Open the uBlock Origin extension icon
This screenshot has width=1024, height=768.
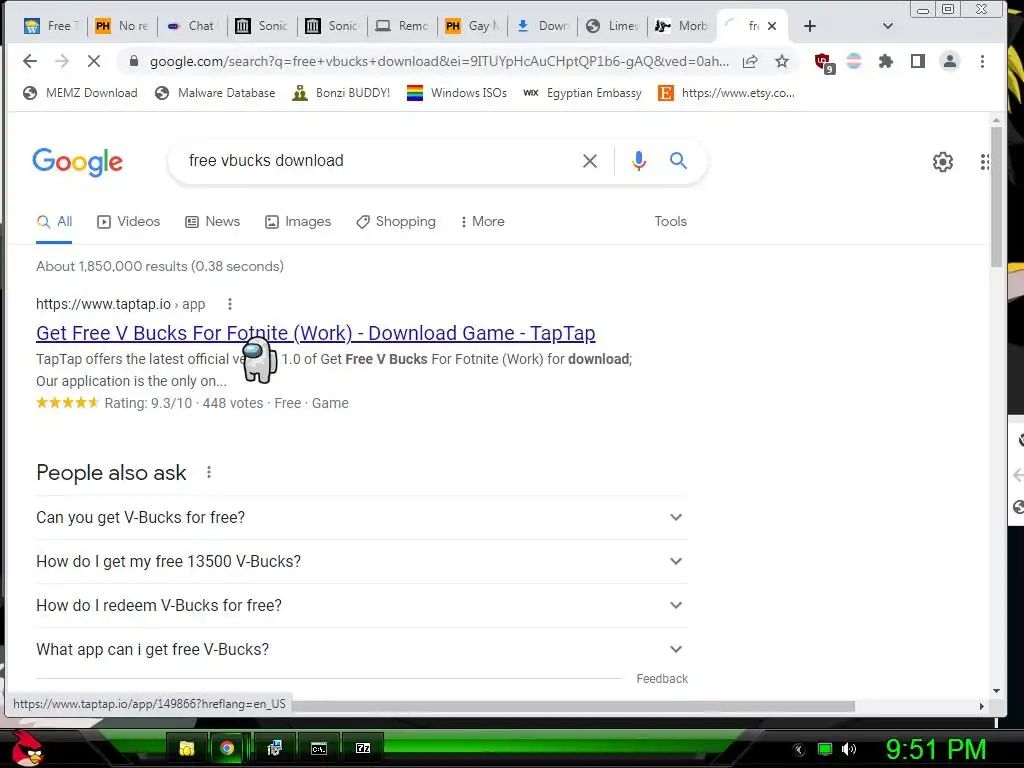point(824,63)
